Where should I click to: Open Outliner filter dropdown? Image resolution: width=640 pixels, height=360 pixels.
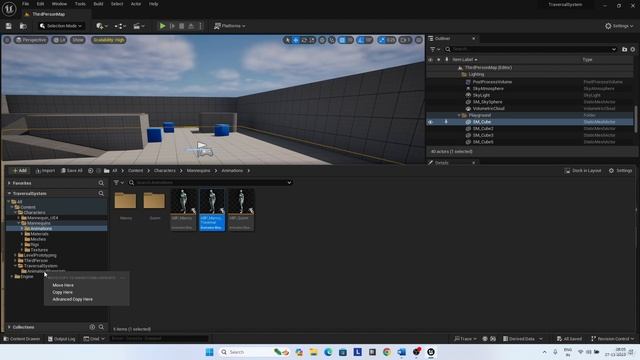click(435, 49)
